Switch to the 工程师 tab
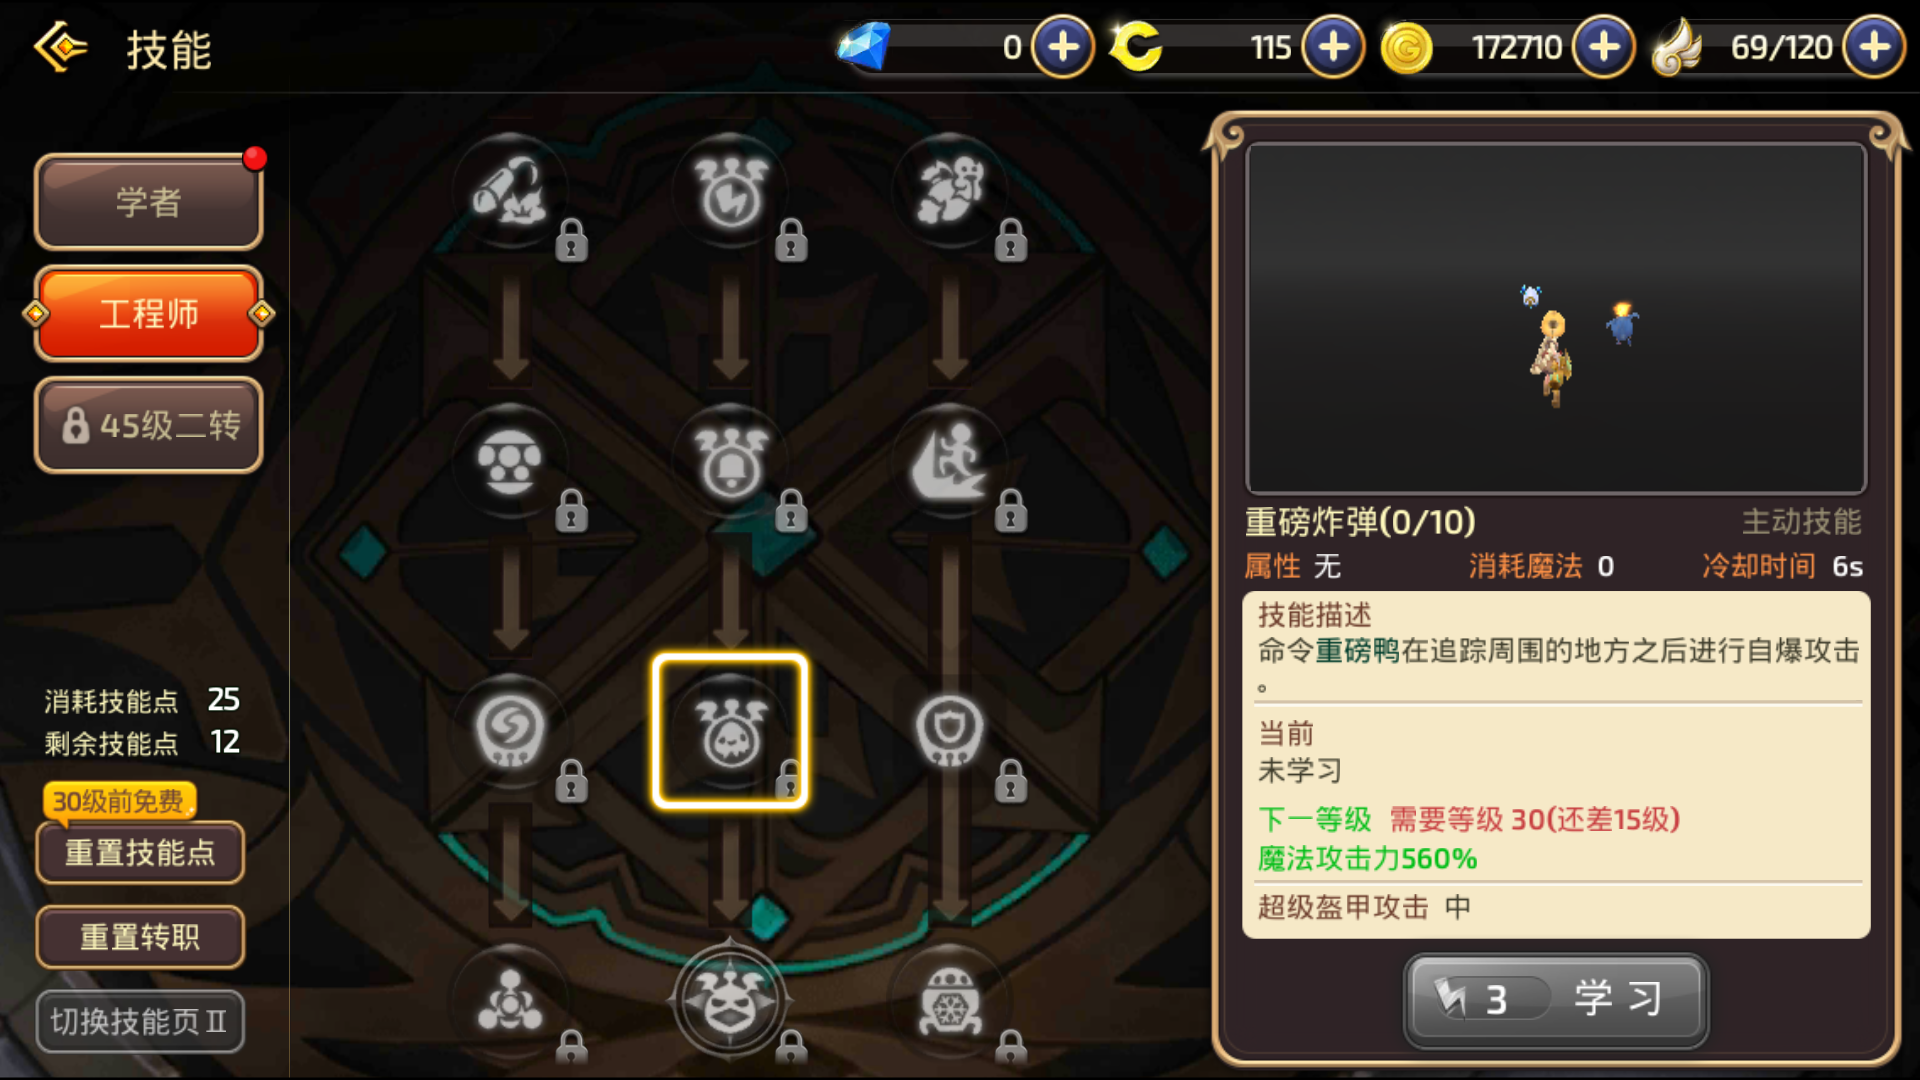Viewport: 1920px width, 1080px height. 149,314
